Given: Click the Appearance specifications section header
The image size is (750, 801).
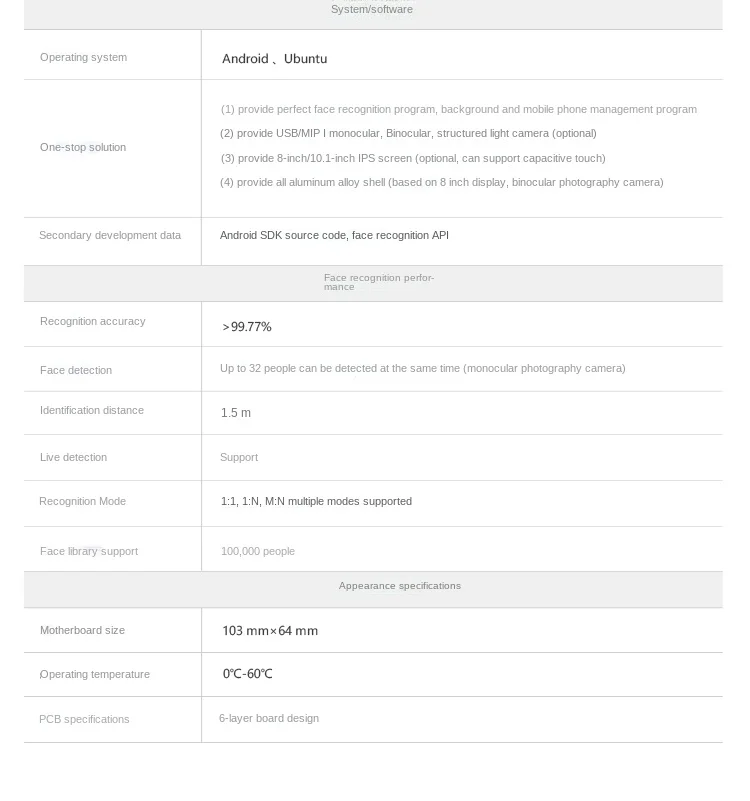Looking at the screenshot, I should coord(399,586).
